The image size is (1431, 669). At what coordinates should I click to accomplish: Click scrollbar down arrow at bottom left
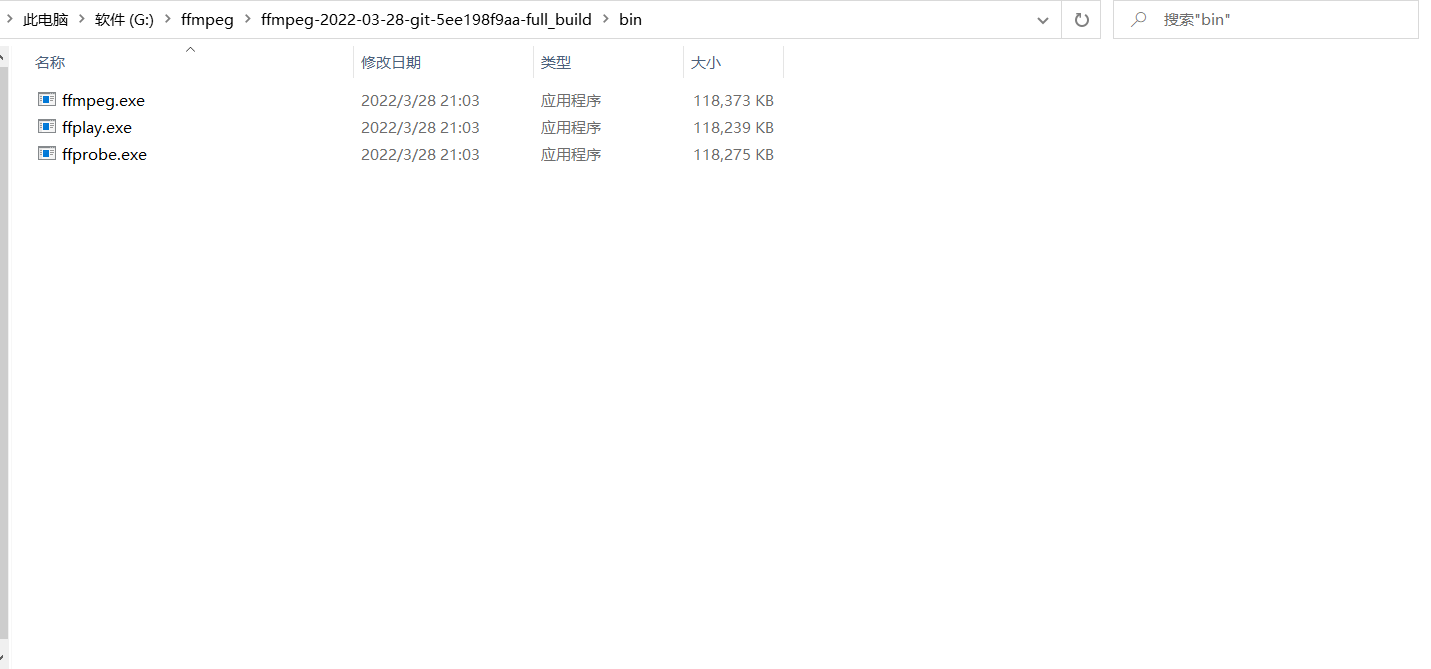(x=4, y=657)
